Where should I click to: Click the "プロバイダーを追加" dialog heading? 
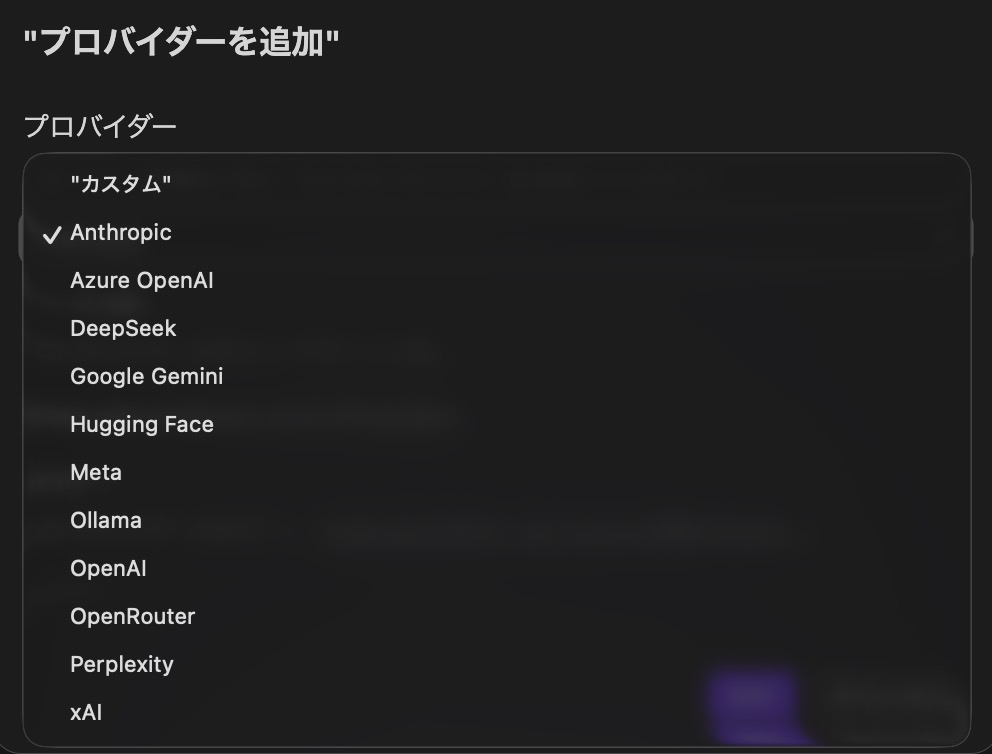(181, 43)
